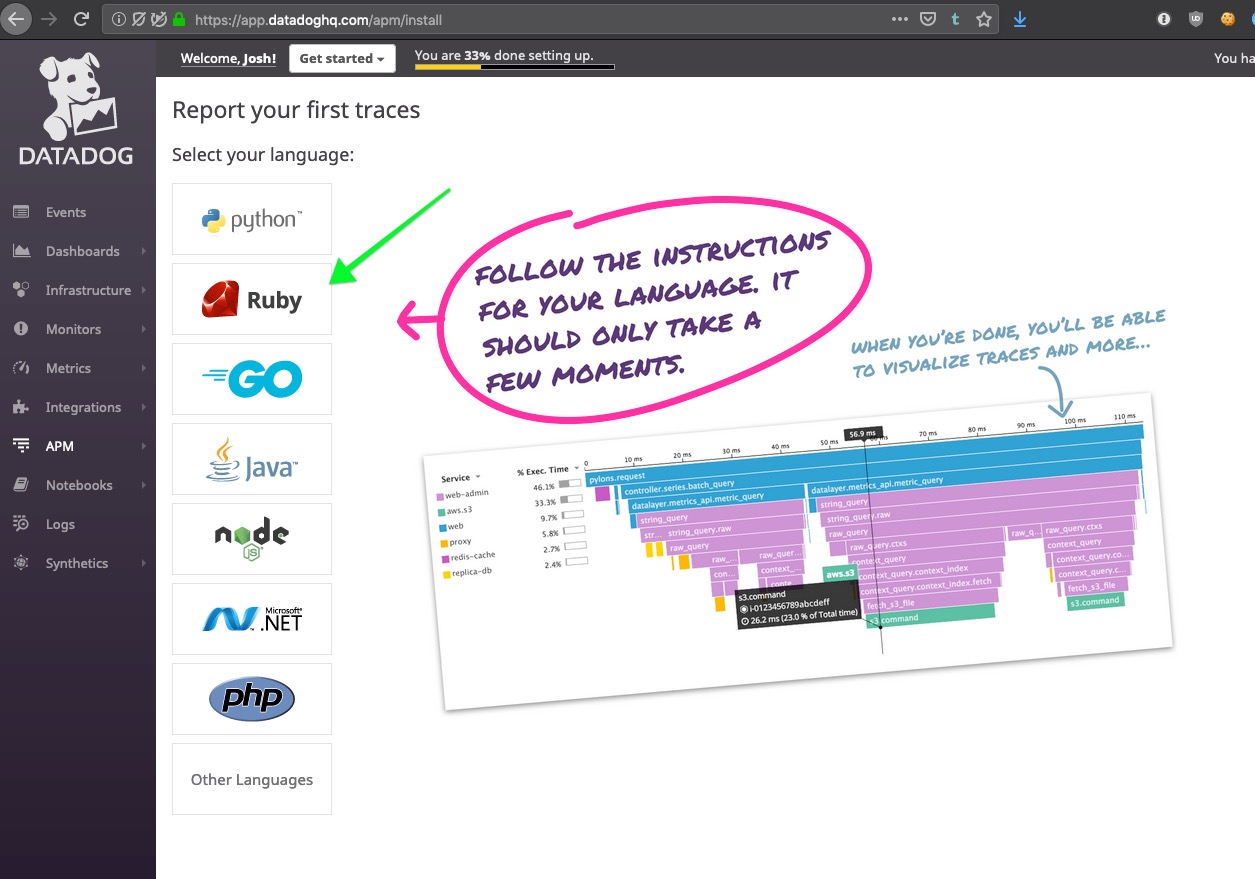Go back with the browser back arrow
Image resolution: width=1255 pixels, height=879 pixels.
tap(17, 19)
